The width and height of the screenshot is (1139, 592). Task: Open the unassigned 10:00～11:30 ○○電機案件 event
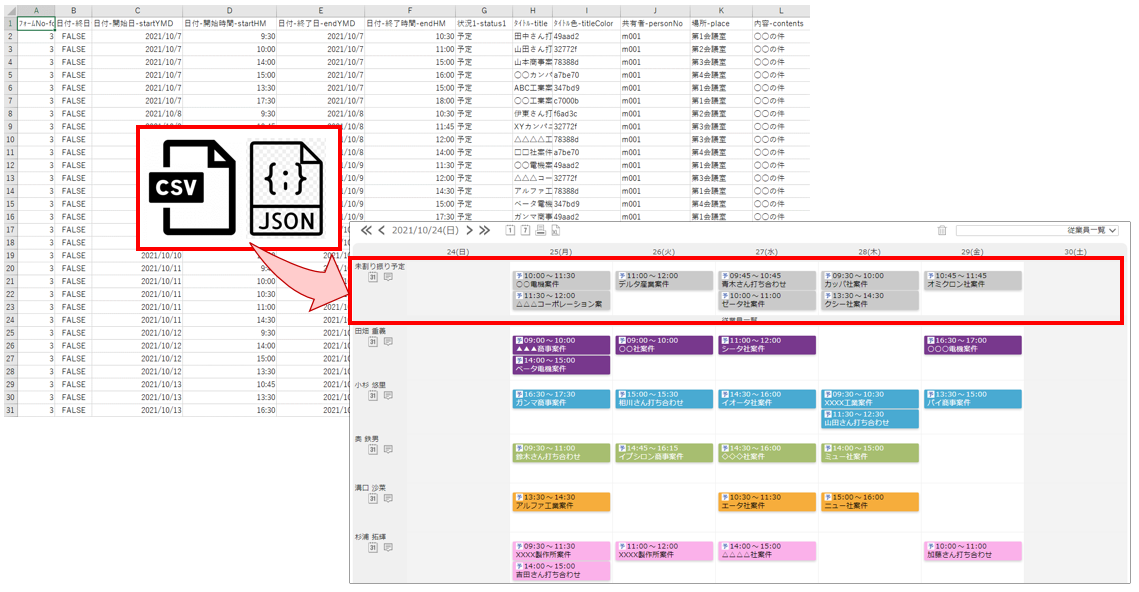pyautogui.click(x=561, y=280)
